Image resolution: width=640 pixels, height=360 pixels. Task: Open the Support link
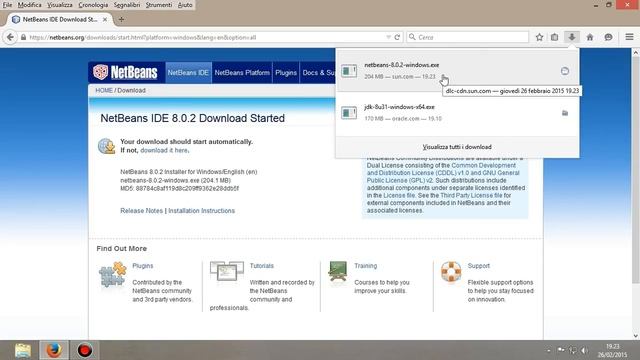pyautogui.click(x=478, y=266)
